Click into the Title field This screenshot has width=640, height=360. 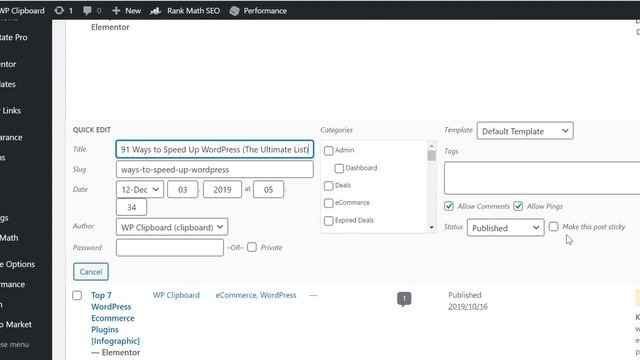[215, 149]
